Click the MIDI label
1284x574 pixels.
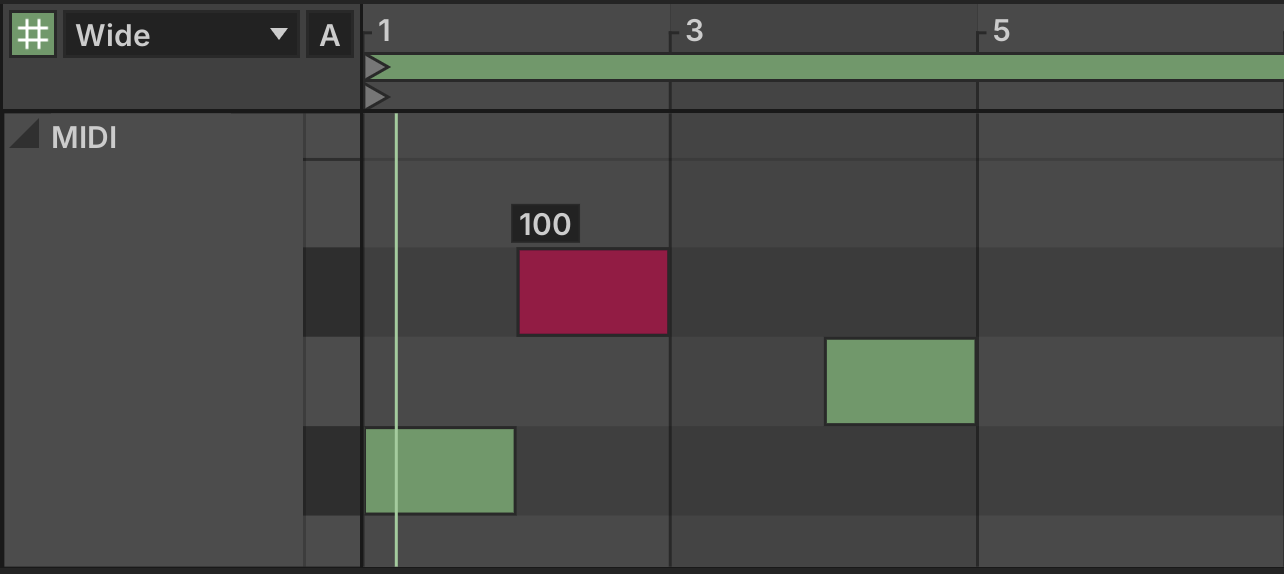[x=84, y=138]
